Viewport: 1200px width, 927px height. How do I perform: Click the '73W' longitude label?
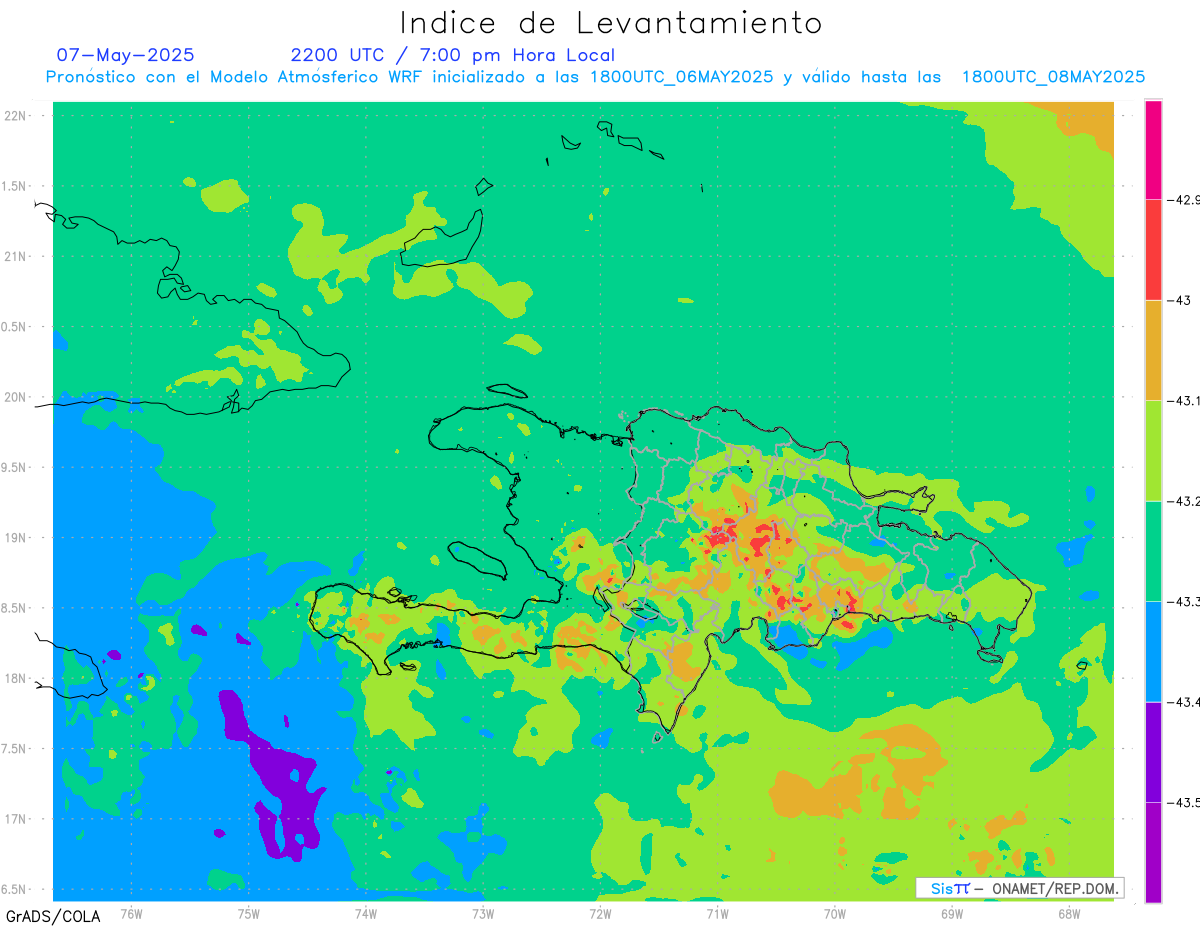483,913
